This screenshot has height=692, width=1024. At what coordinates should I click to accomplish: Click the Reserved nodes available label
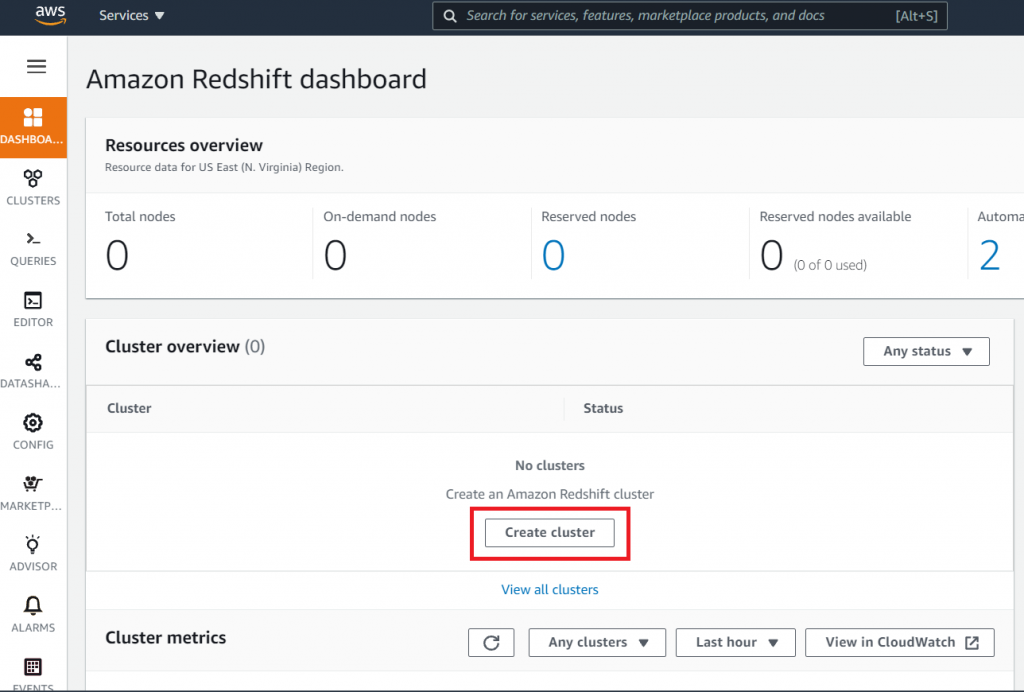(x=835, y=217)
